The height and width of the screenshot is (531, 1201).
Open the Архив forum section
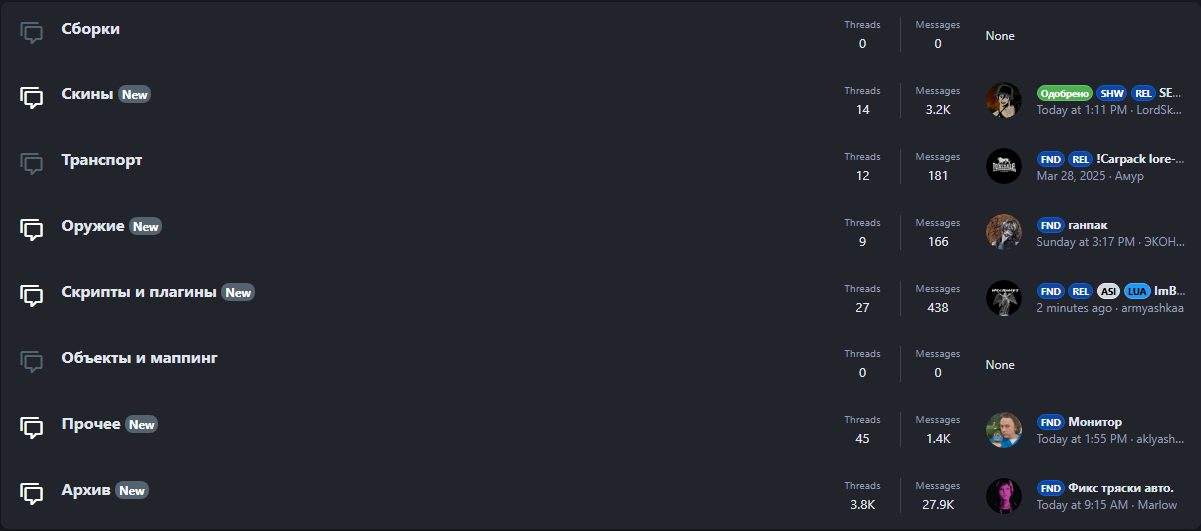tap(86, 490)
